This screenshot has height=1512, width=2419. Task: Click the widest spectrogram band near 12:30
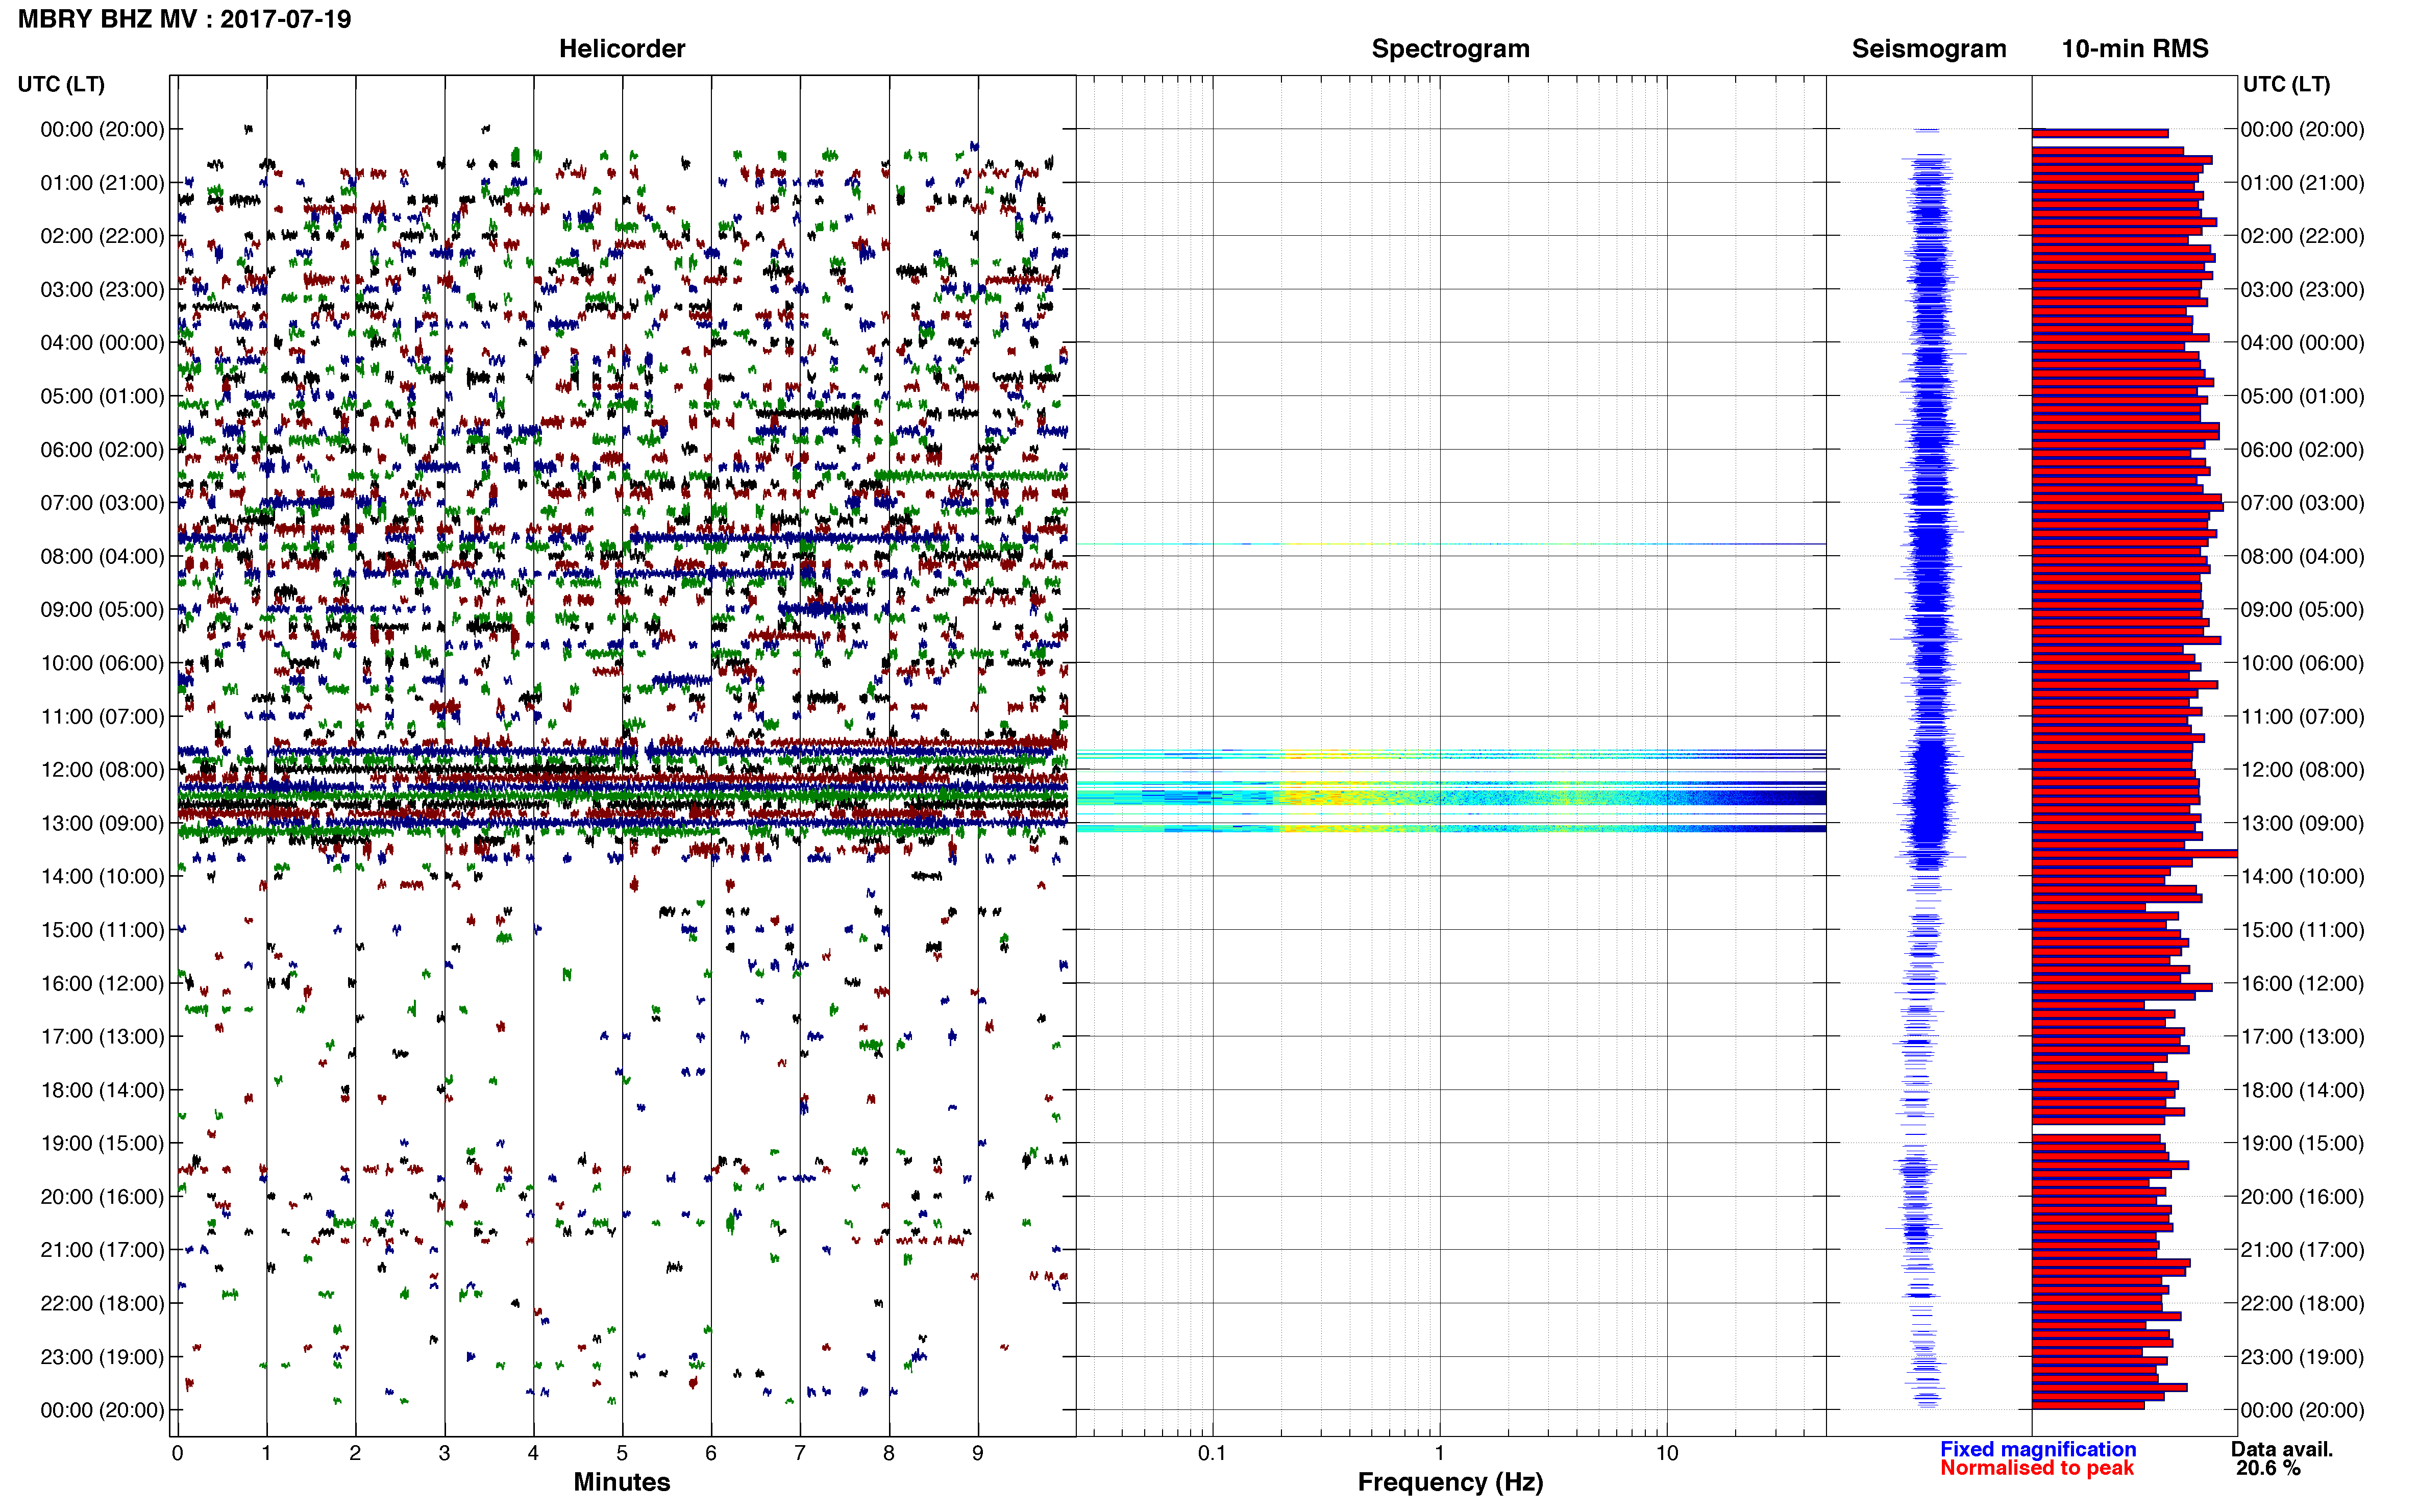pyautogui.click(x=1450, y=797)
